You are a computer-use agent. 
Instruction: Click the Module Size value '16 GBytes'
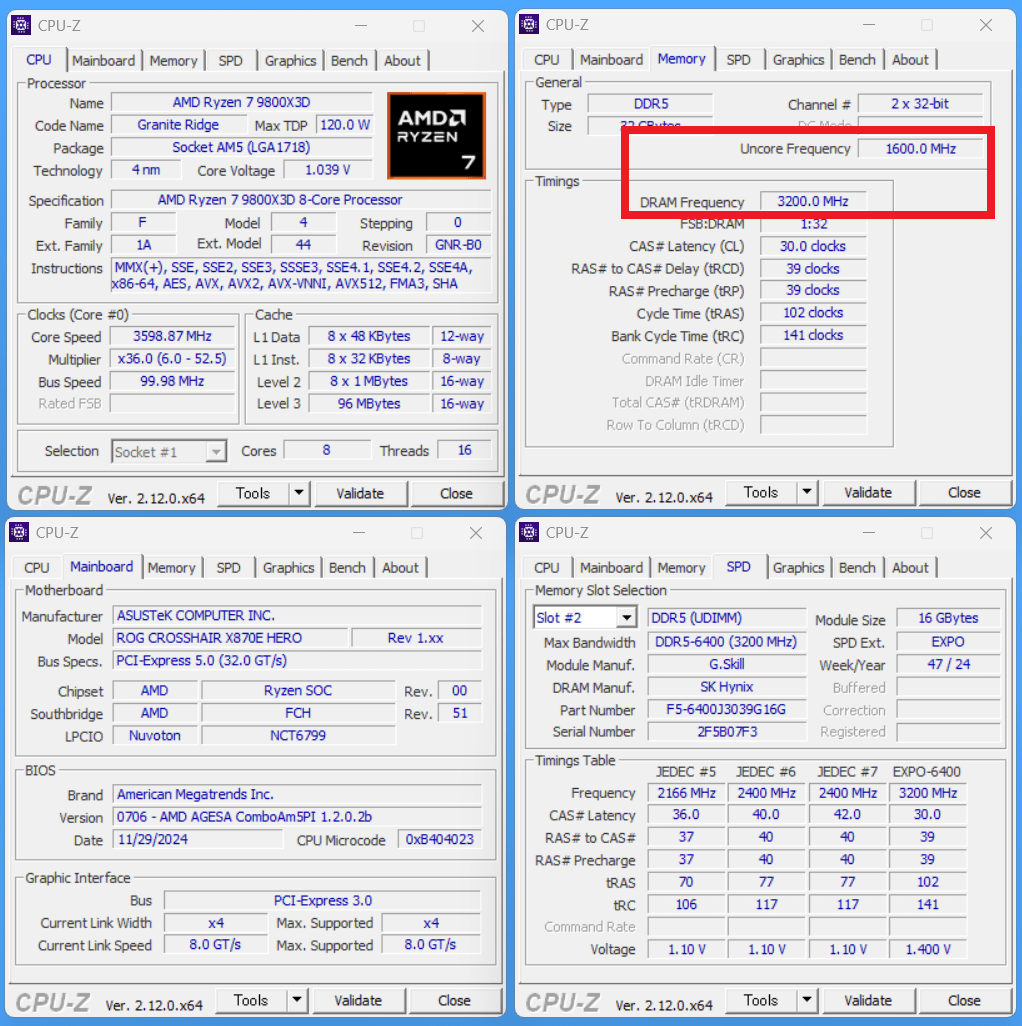948,618
